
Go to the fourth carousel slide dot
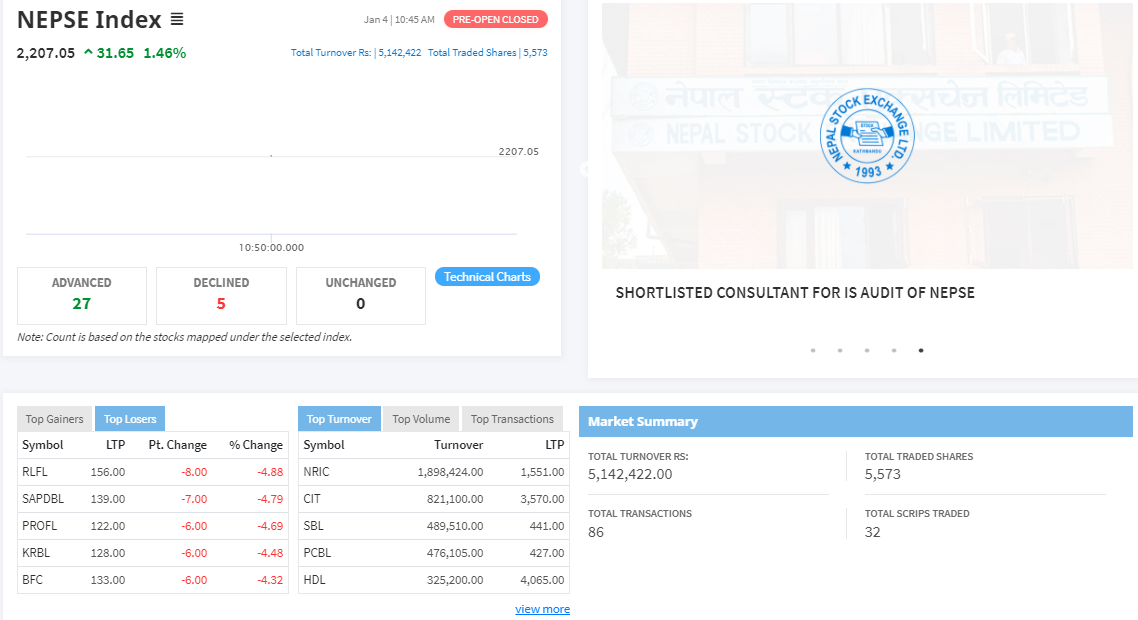click(894, 351)
